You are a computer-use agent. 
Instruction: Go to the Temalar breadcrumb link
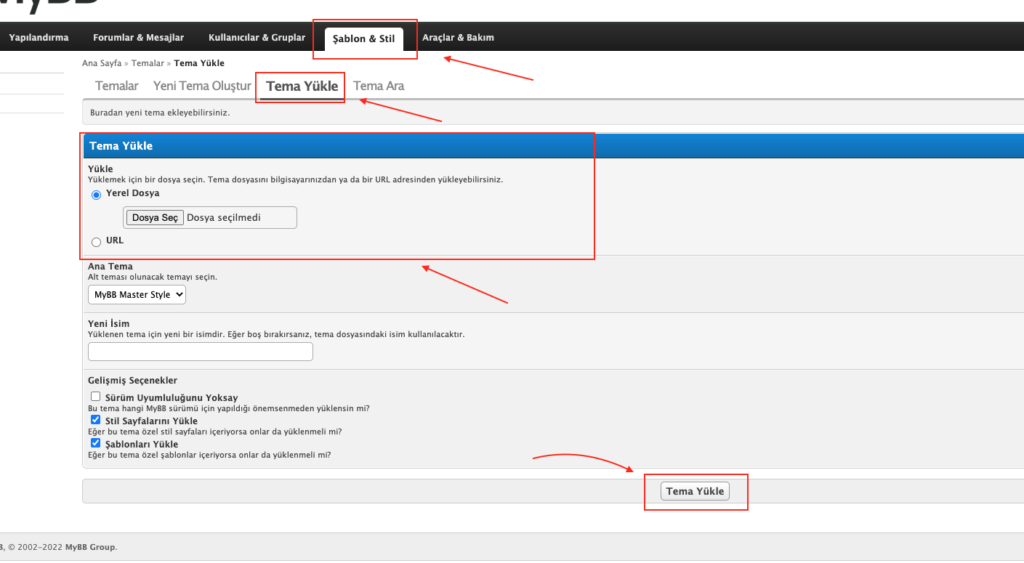click(148, 63)
